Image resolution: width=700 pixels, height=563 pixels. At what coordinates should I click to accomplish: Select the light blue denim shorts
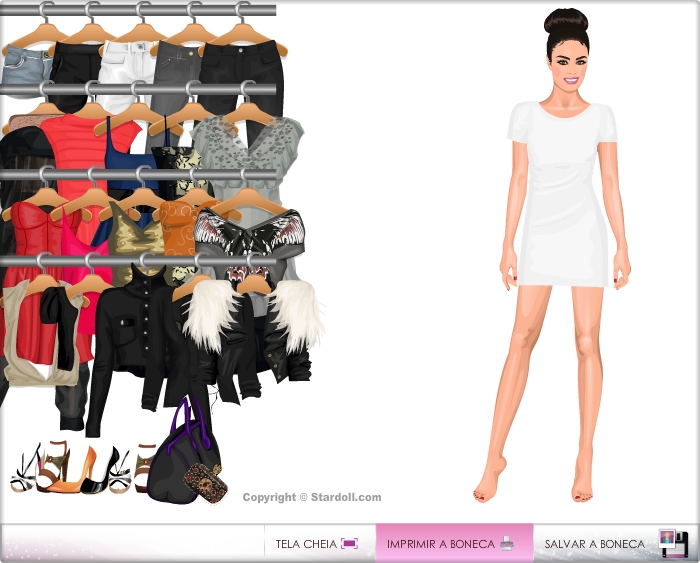pyautogui.click(x=26, y=67)
